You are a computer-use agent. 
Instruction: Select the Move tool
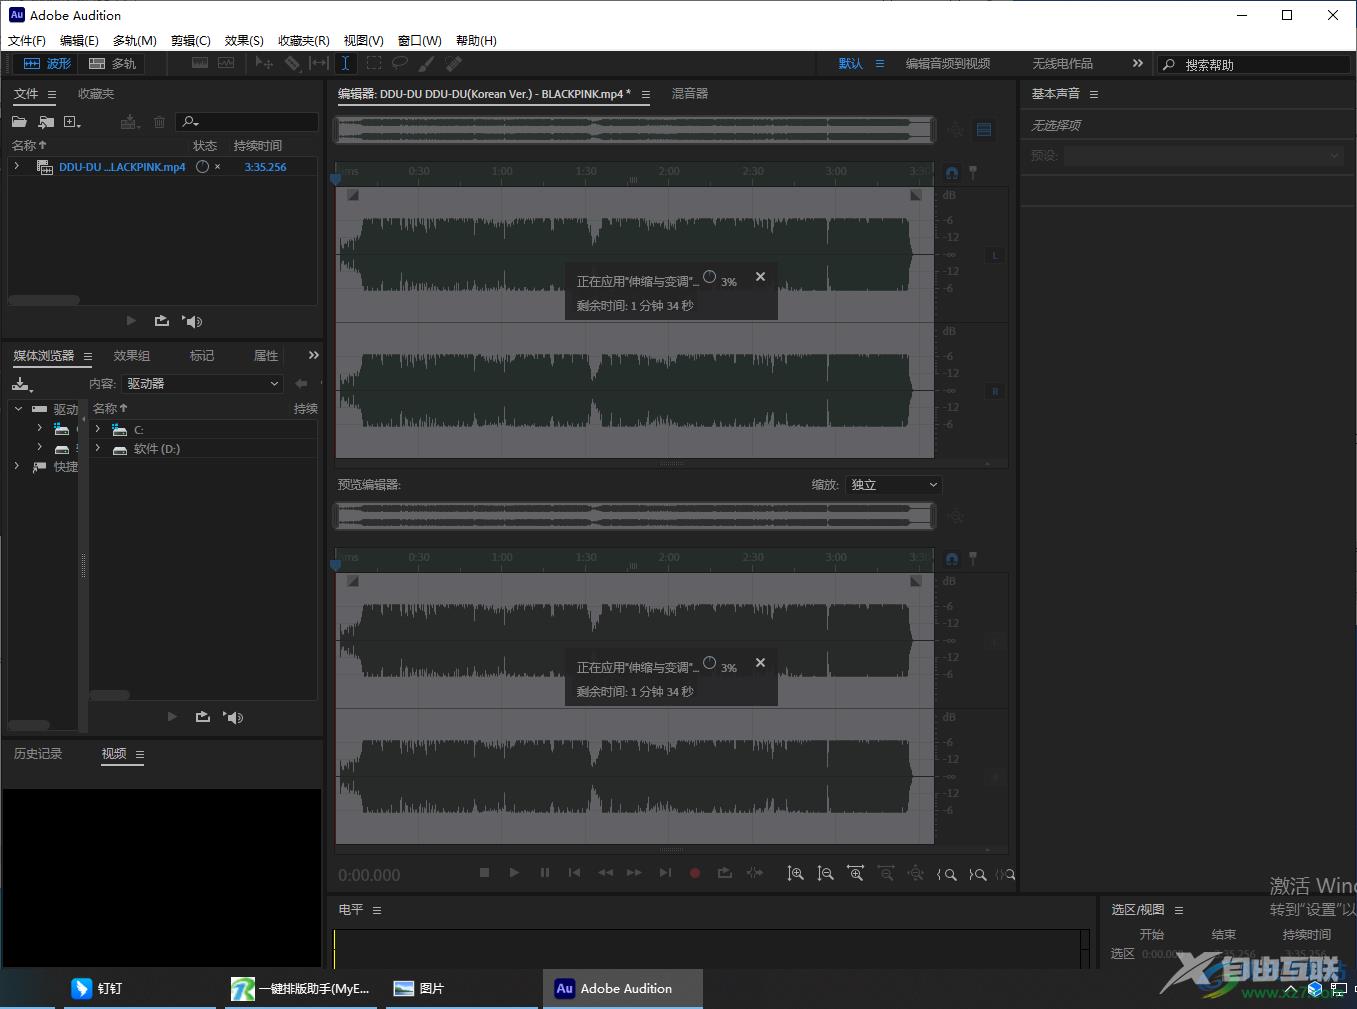coord(264,63)
